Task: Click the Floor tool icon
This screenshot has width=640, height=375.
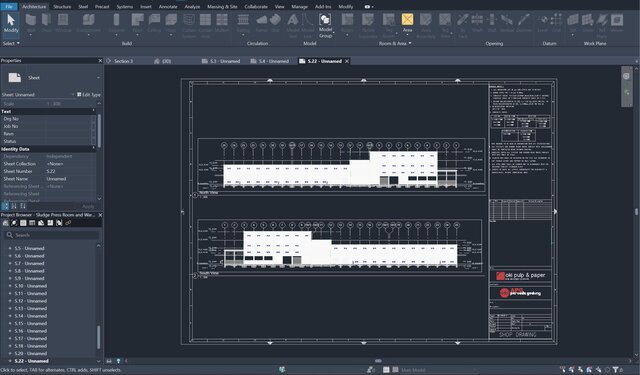Action: click(x=171, y=20)
